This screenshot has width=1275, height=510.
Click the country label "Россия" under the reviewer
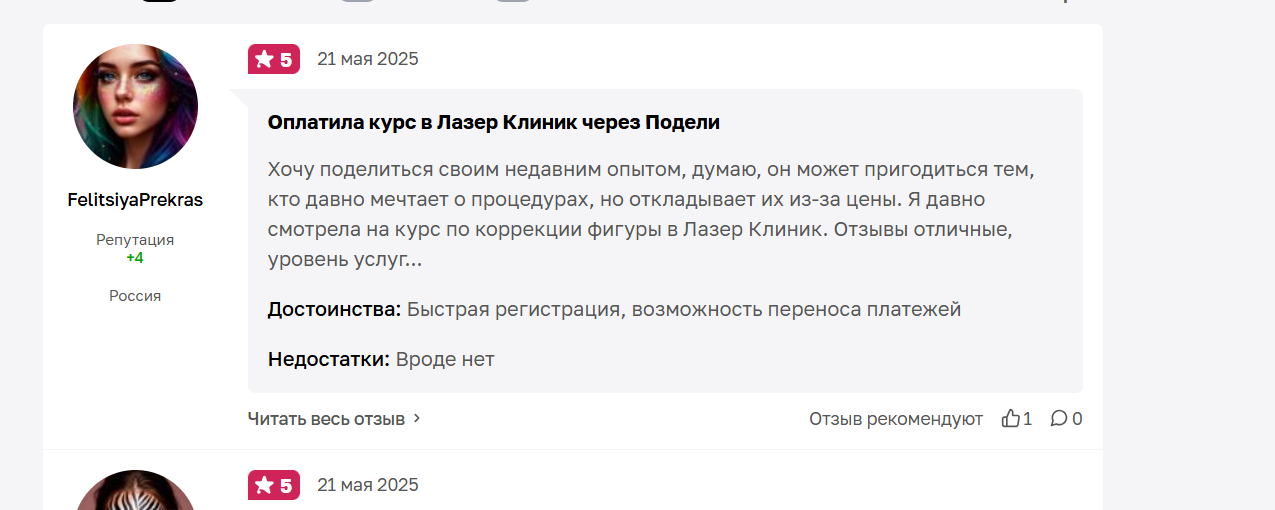(x=135, y=296)
